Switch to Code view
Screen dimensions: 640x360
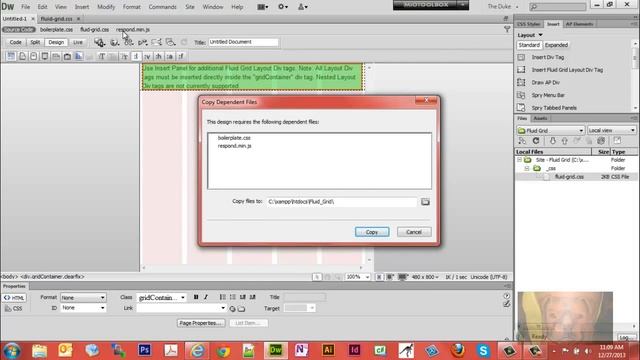click(16, 42)
